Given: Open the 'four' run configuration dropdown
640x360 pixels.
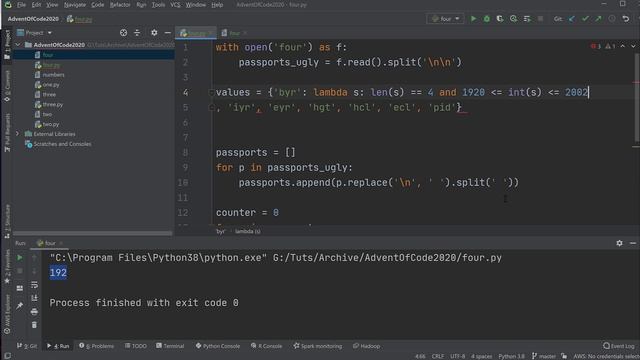Looking at the screenshot, I should 445,19.
